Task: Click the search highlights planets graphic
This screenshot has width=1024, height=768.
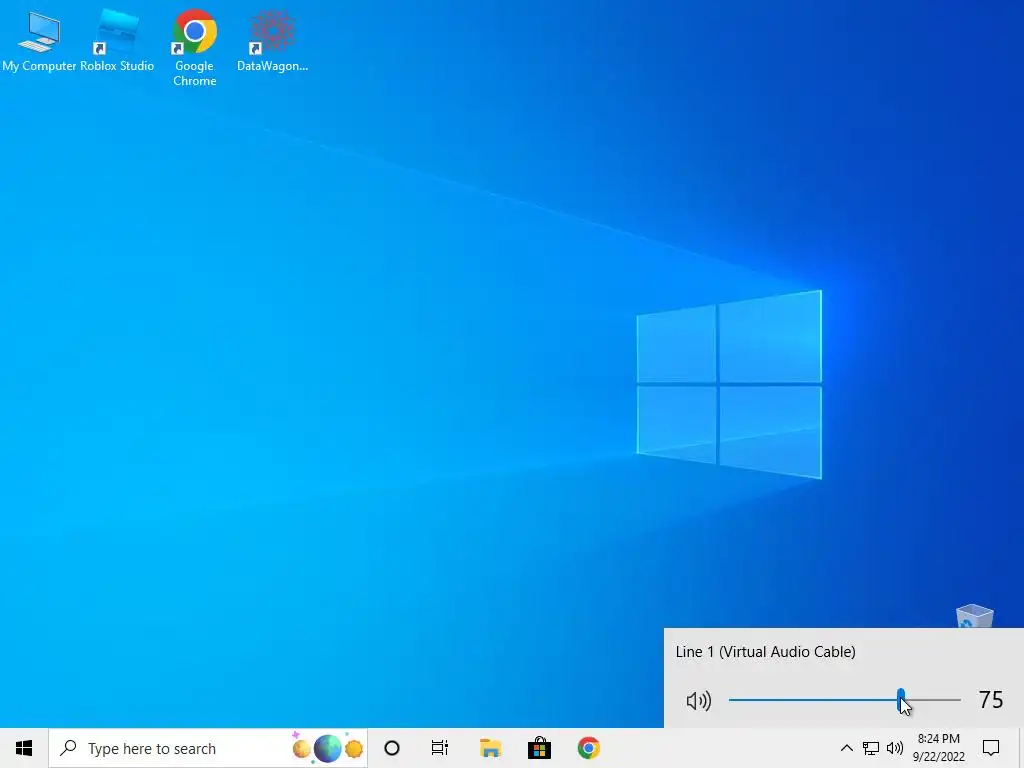Action: (327, 748)
